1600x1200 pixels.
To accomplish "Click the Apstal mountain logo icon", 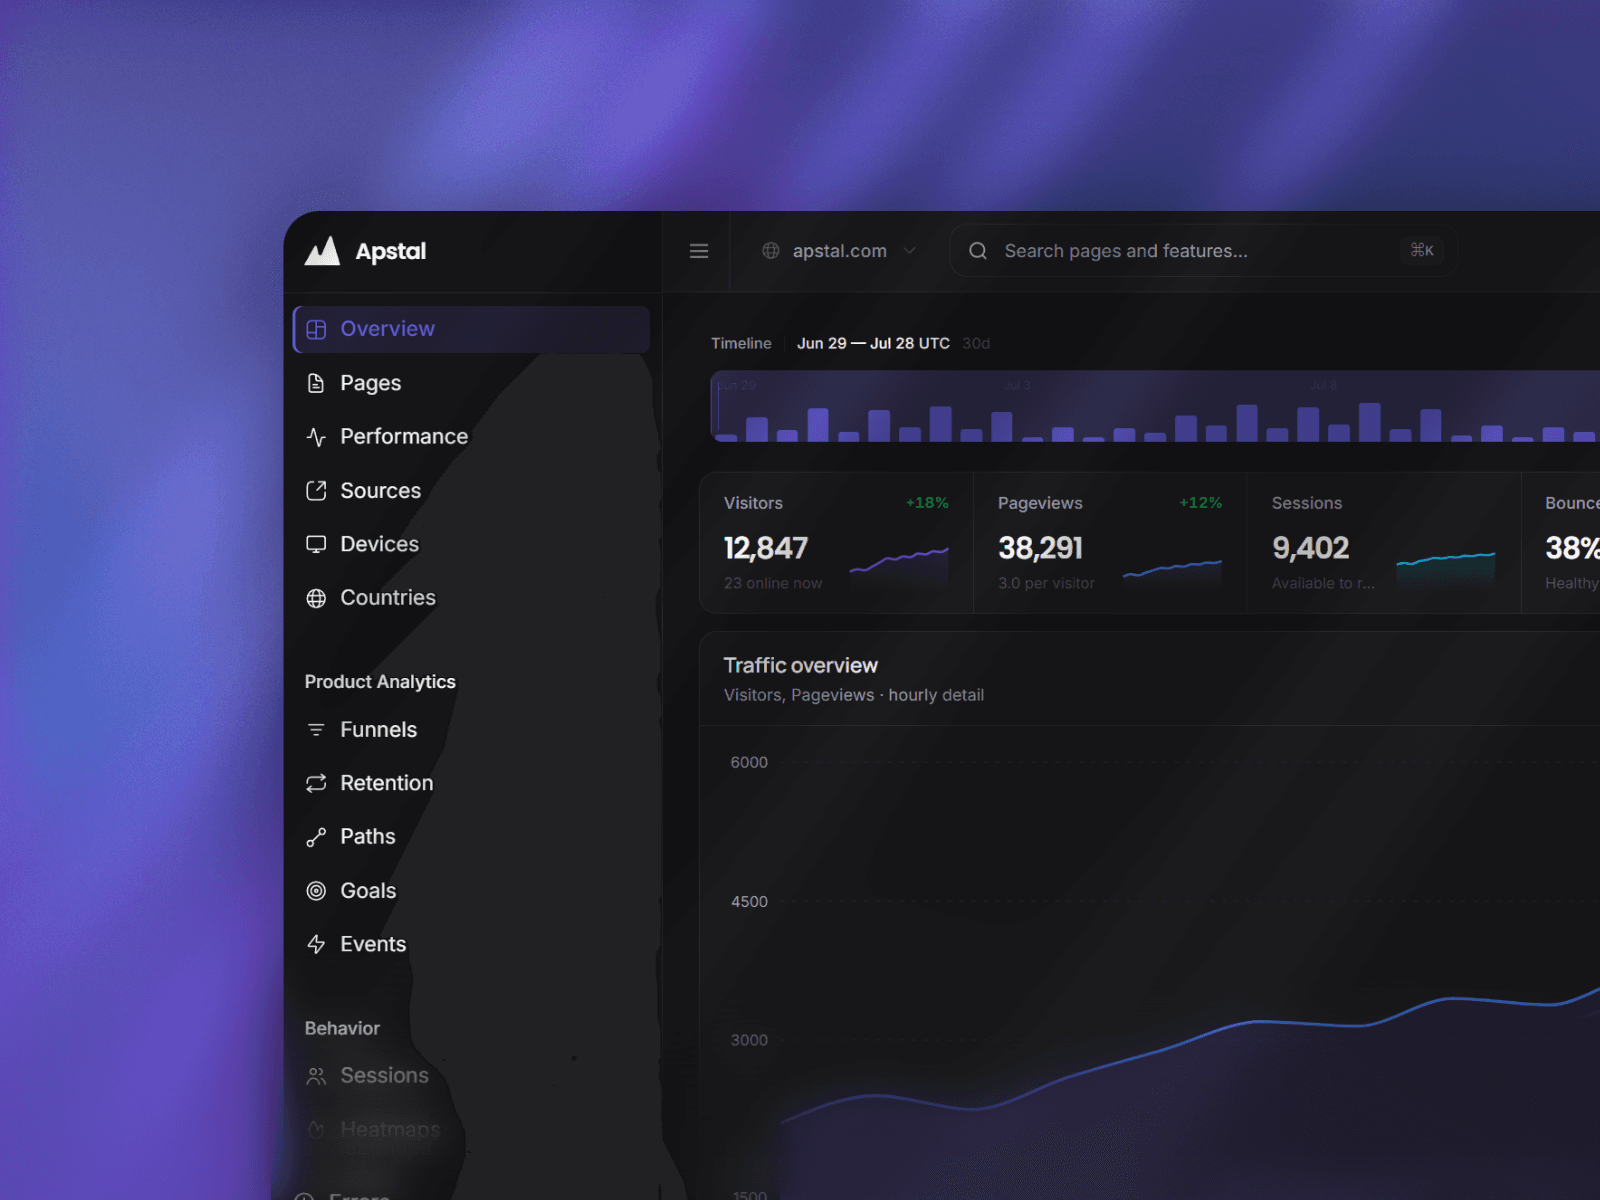I will (322, 251).
